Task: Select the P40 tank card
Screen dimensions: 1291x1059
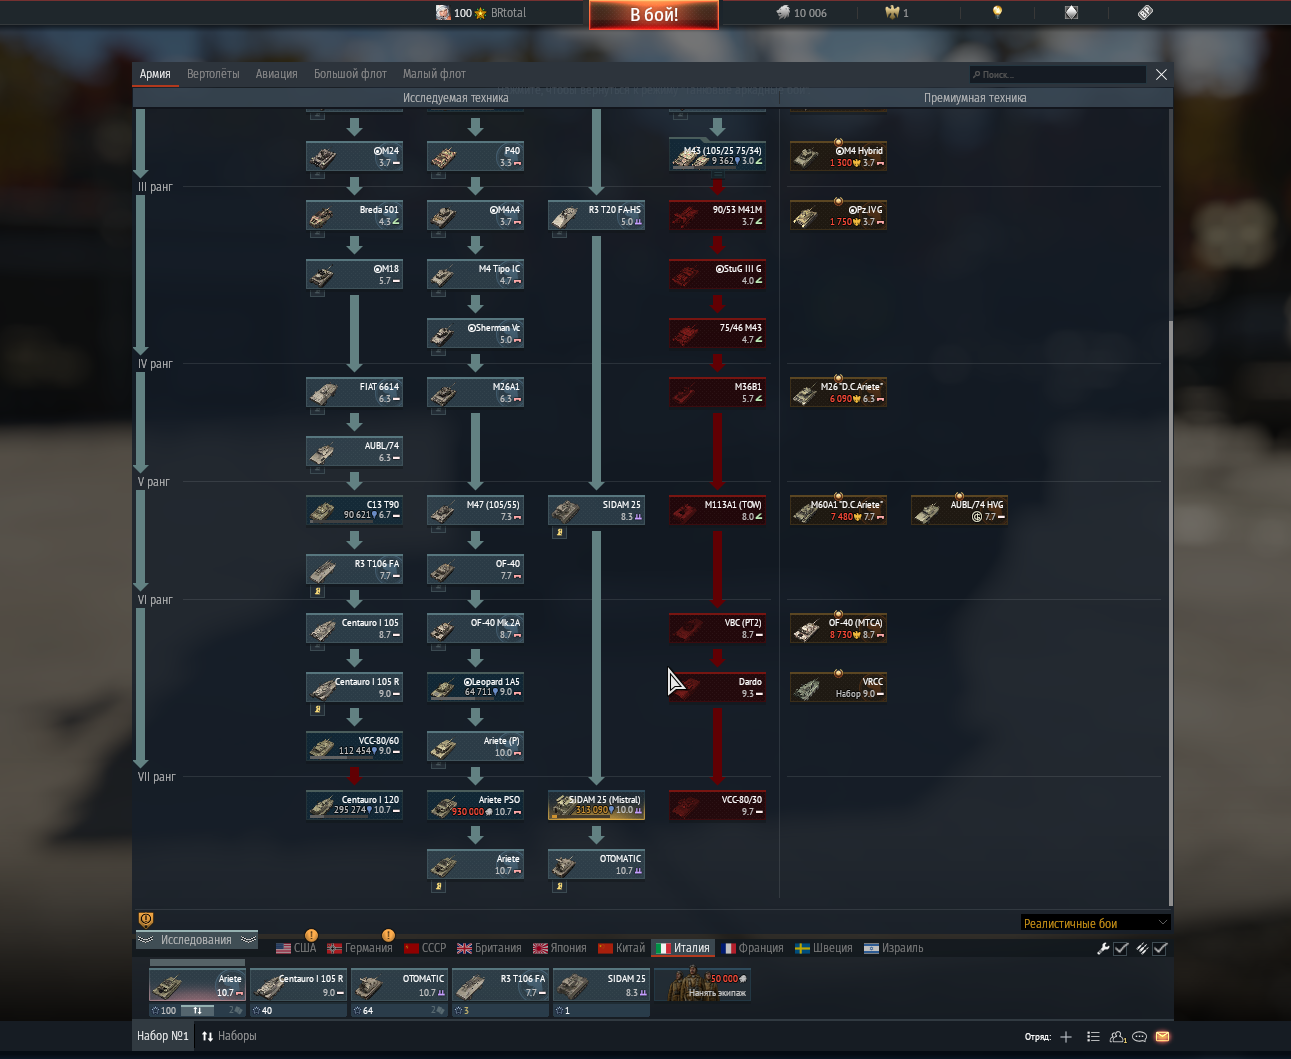Action: 475,156
